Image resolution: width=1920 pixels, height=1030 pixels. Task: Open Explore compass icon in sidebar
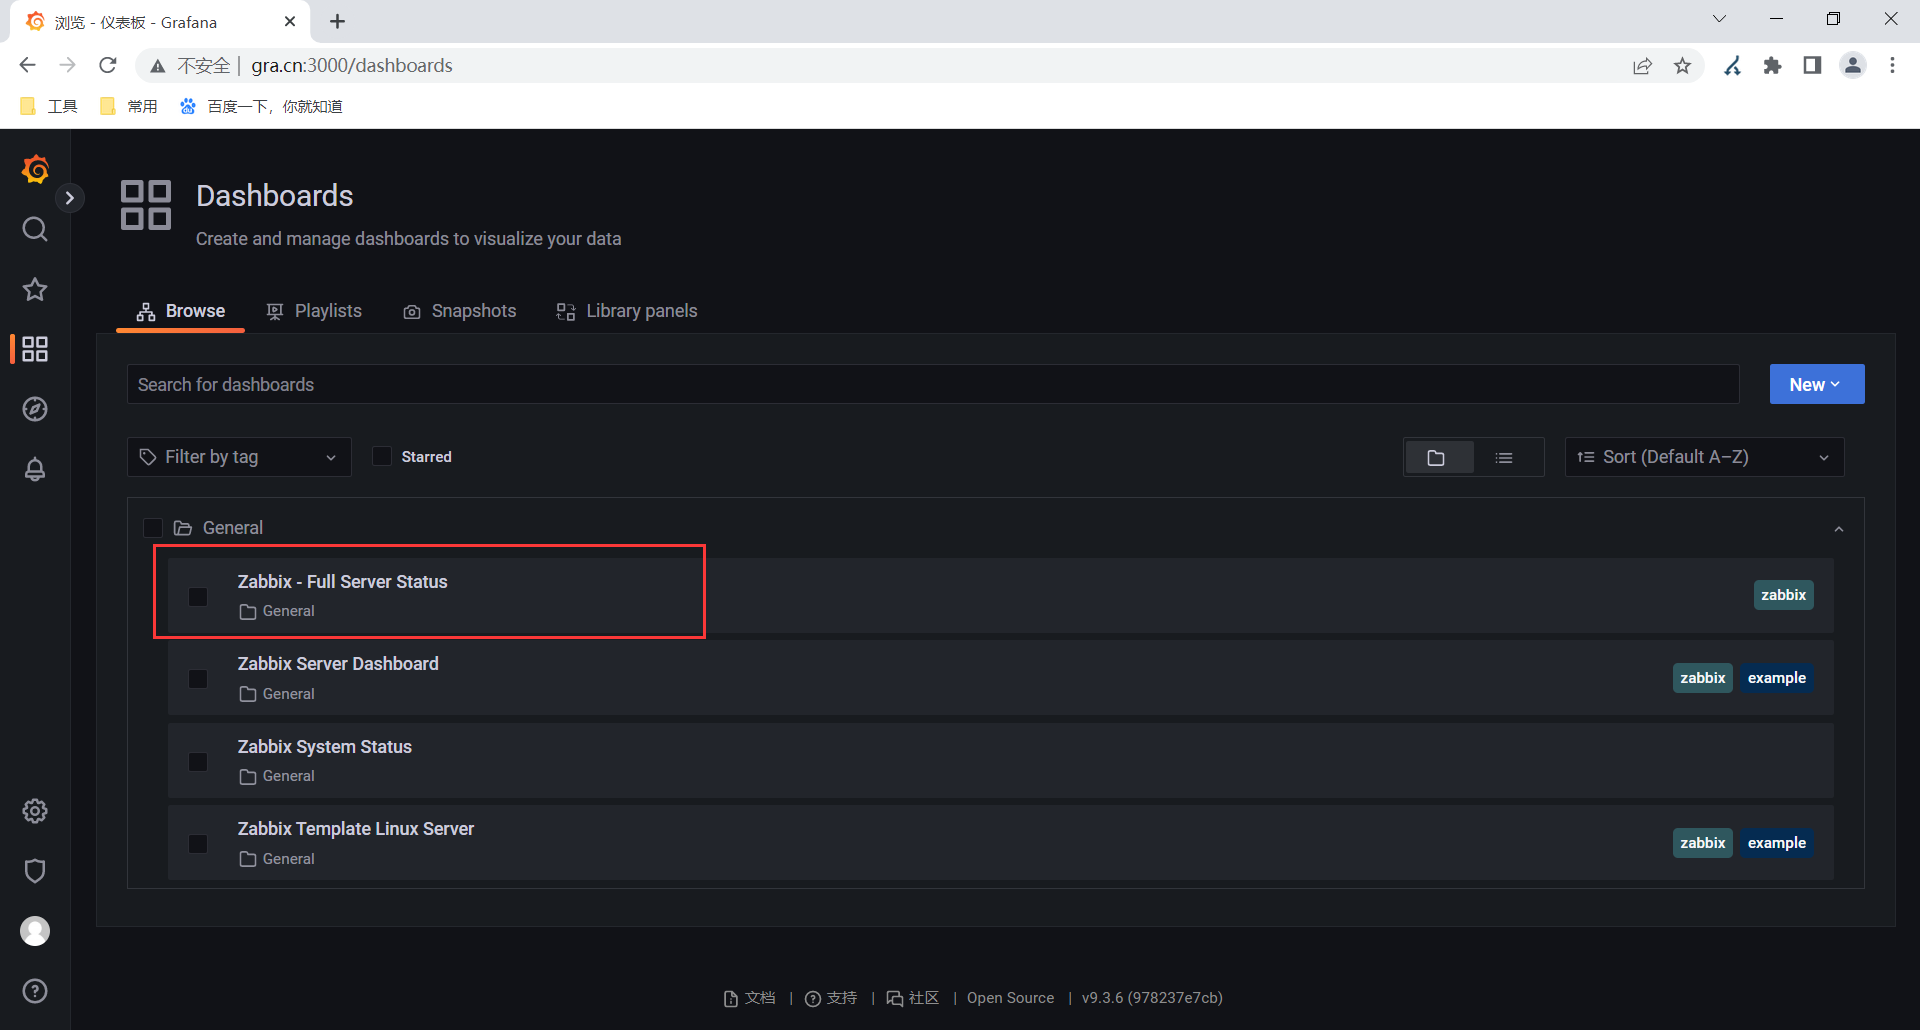coord(35,409)
